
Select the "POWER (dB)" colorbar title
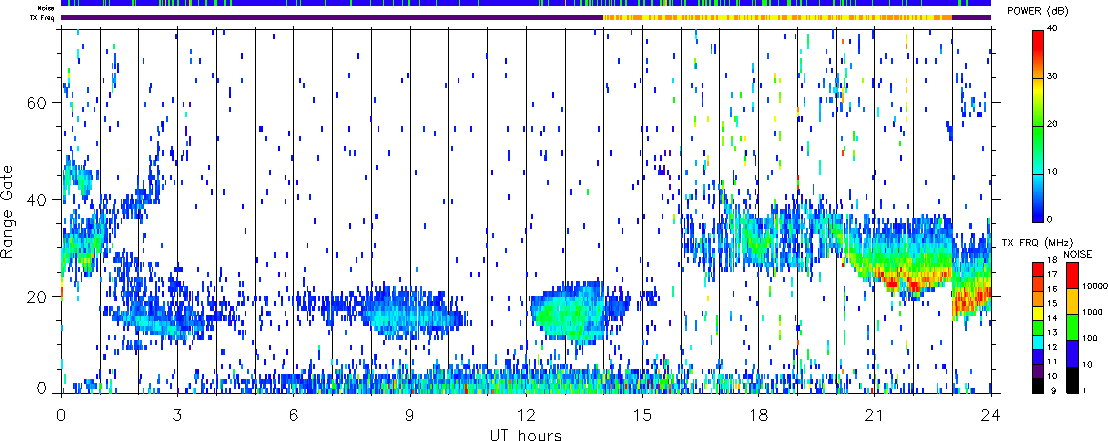[1038, 10]
